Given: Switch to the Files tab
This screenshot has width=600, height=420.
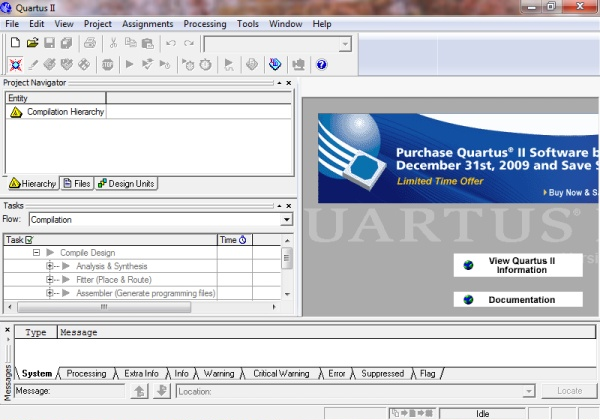Looking at the screenshot, I should point(77,184).
